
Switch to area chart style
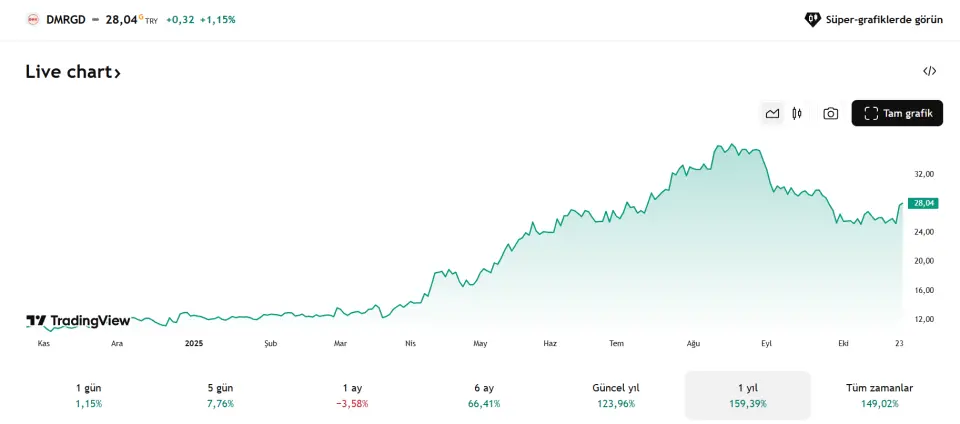tap(772, 114)
